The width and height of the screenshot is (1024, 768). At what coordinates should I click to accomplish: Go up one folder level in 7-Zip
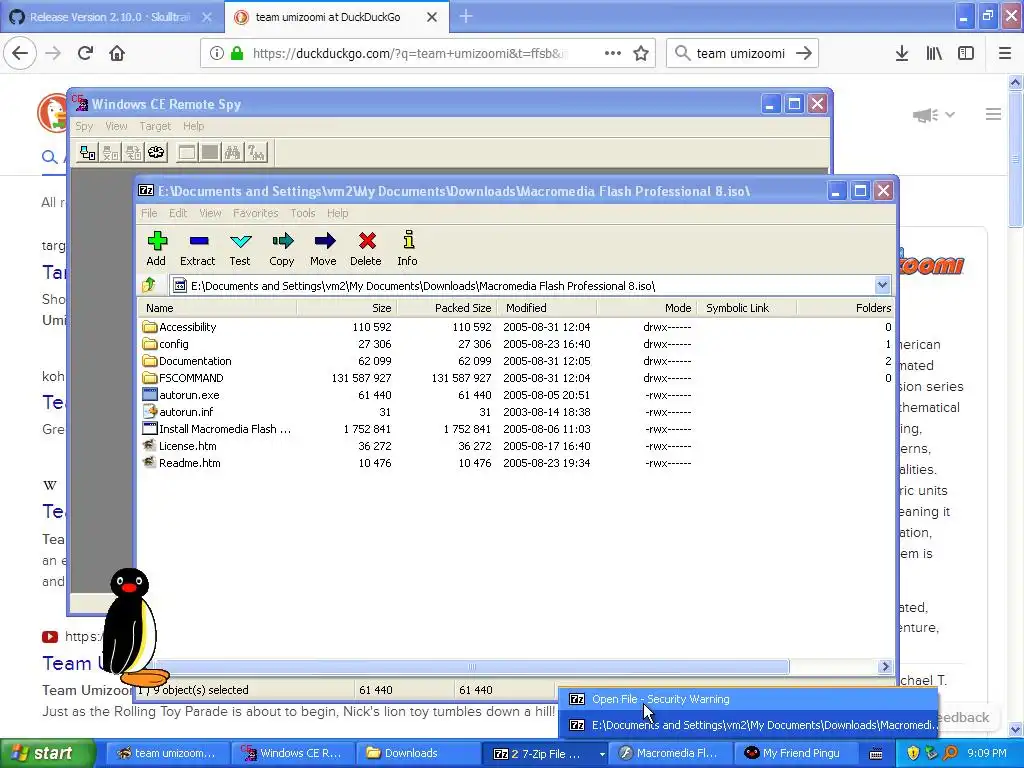tap(149, 285)
